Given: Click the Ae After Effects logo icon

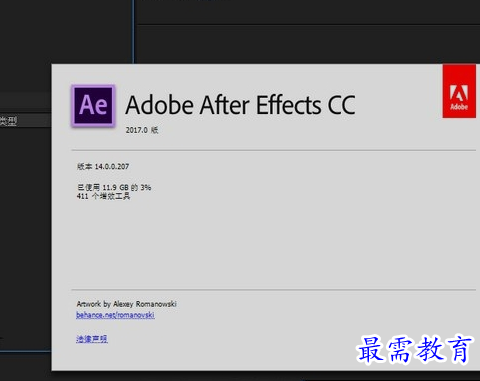Looking at the screenshot, I should (x=93, y=106).
